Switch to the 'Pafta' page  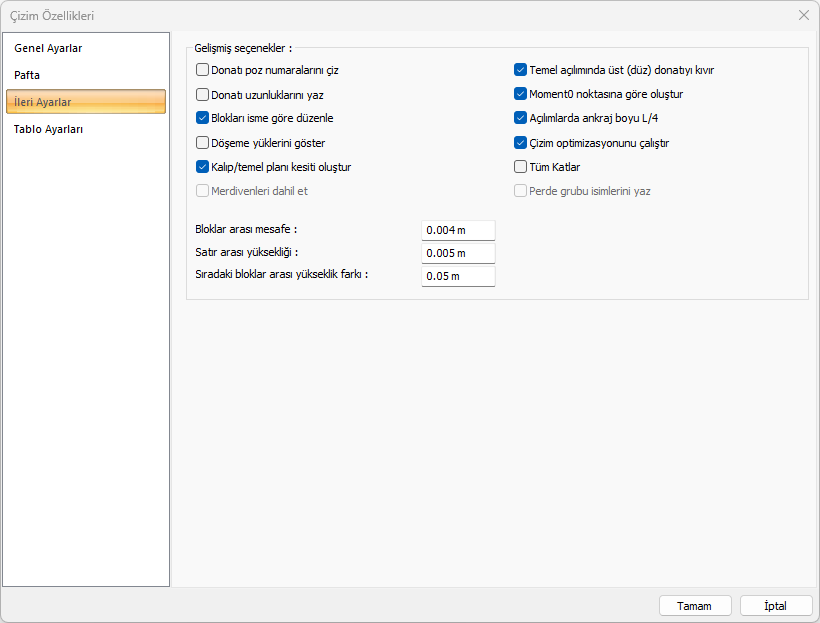click(x=27, y=75)
